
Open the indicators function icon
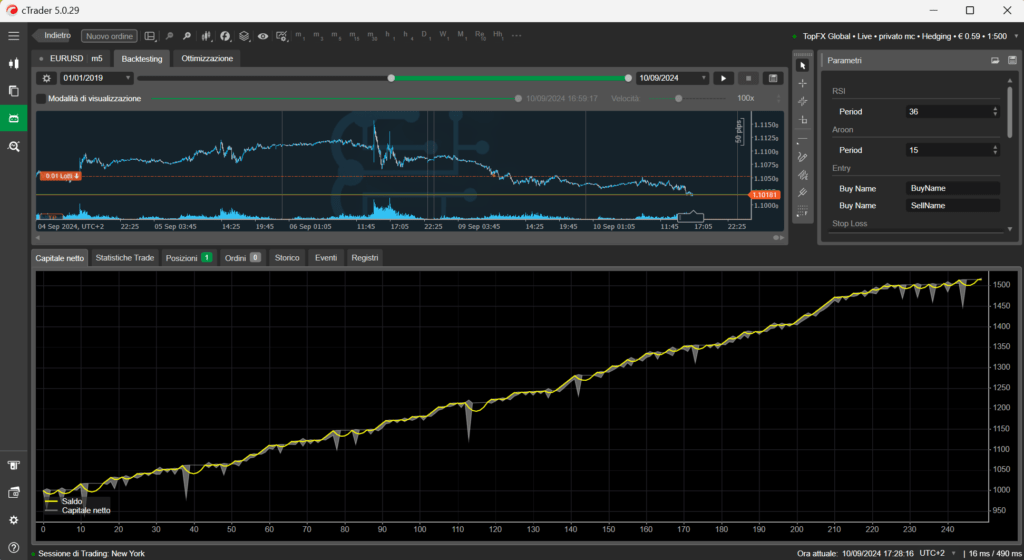pos(225,36)
